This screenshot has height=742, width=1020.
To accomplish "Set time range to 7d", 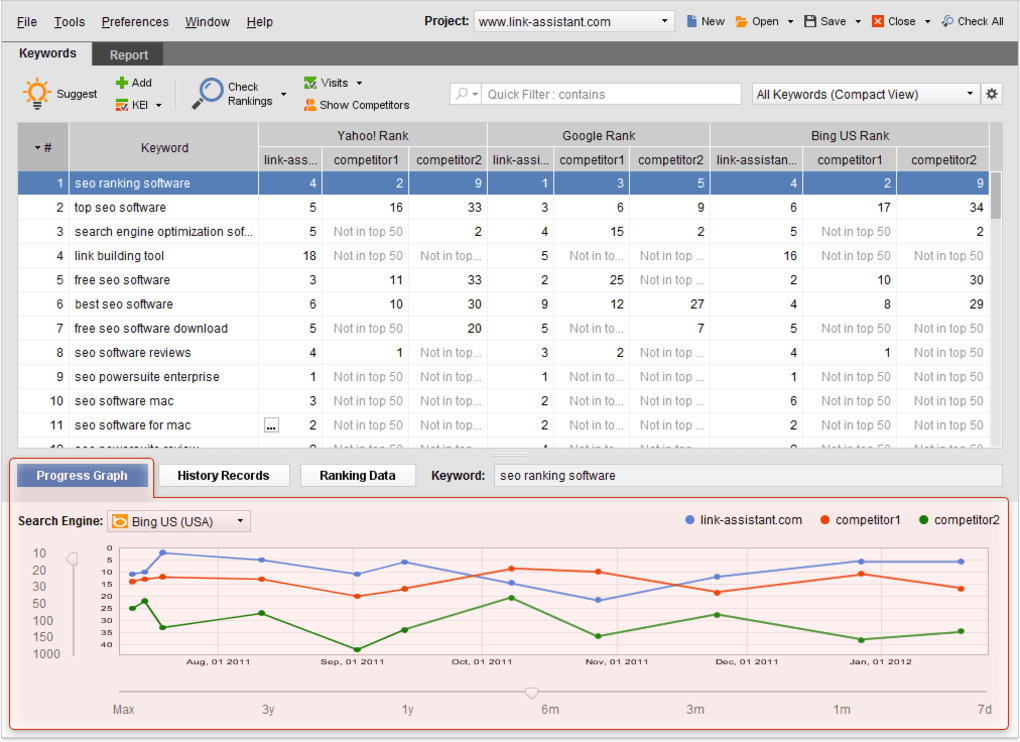I will (984, 709).
